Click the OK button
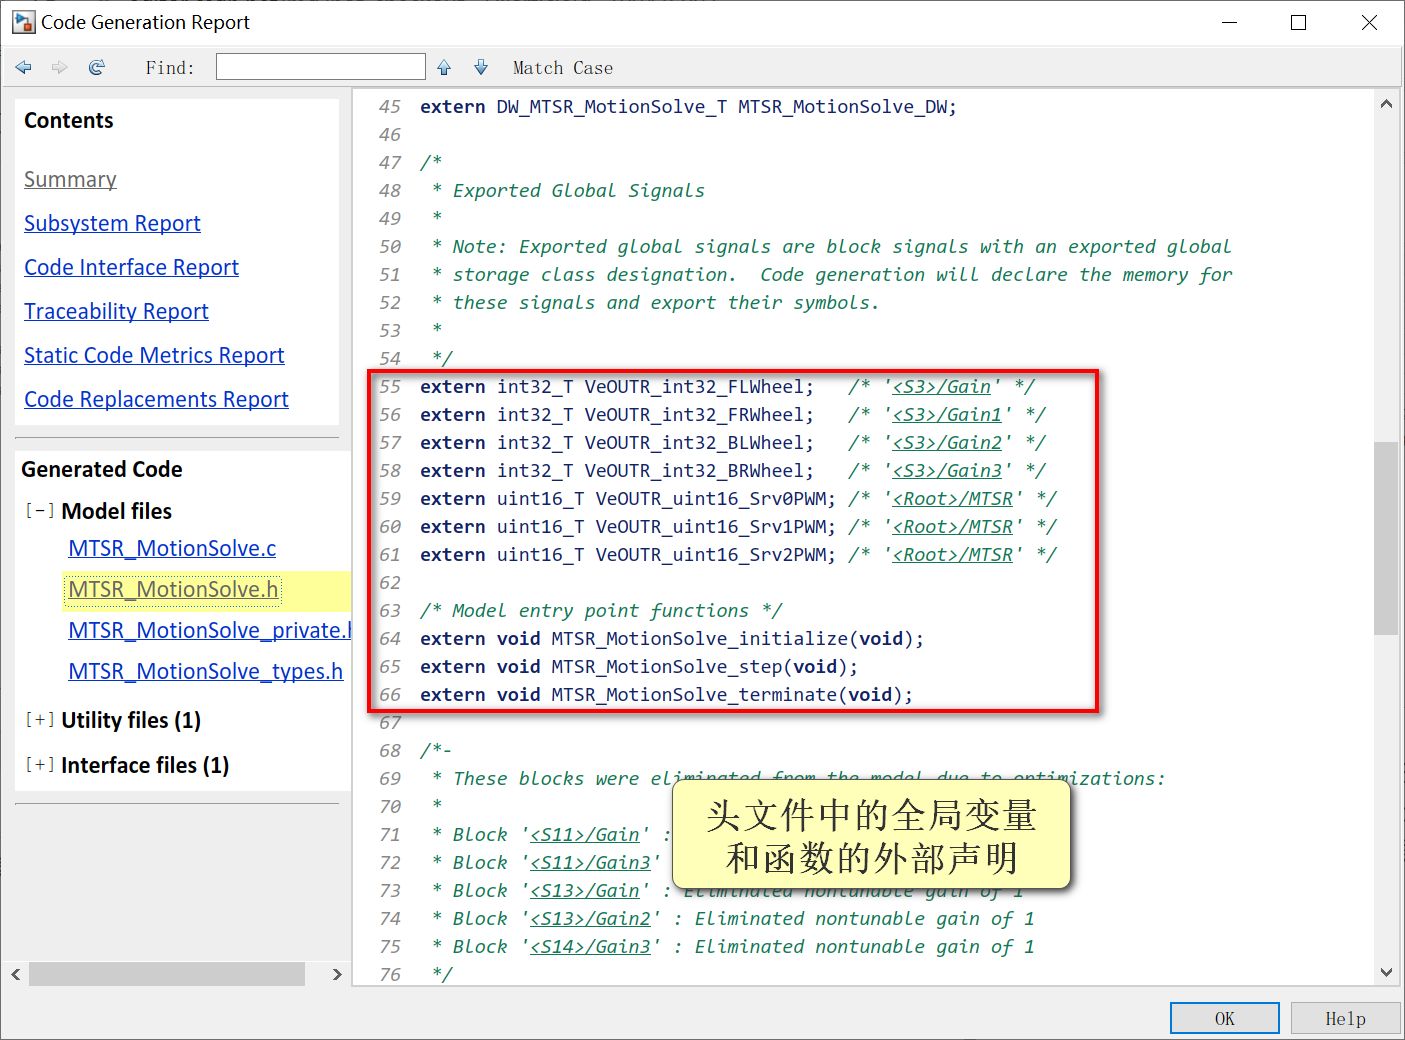 pyautogui.click(x=1225, y=1018)
